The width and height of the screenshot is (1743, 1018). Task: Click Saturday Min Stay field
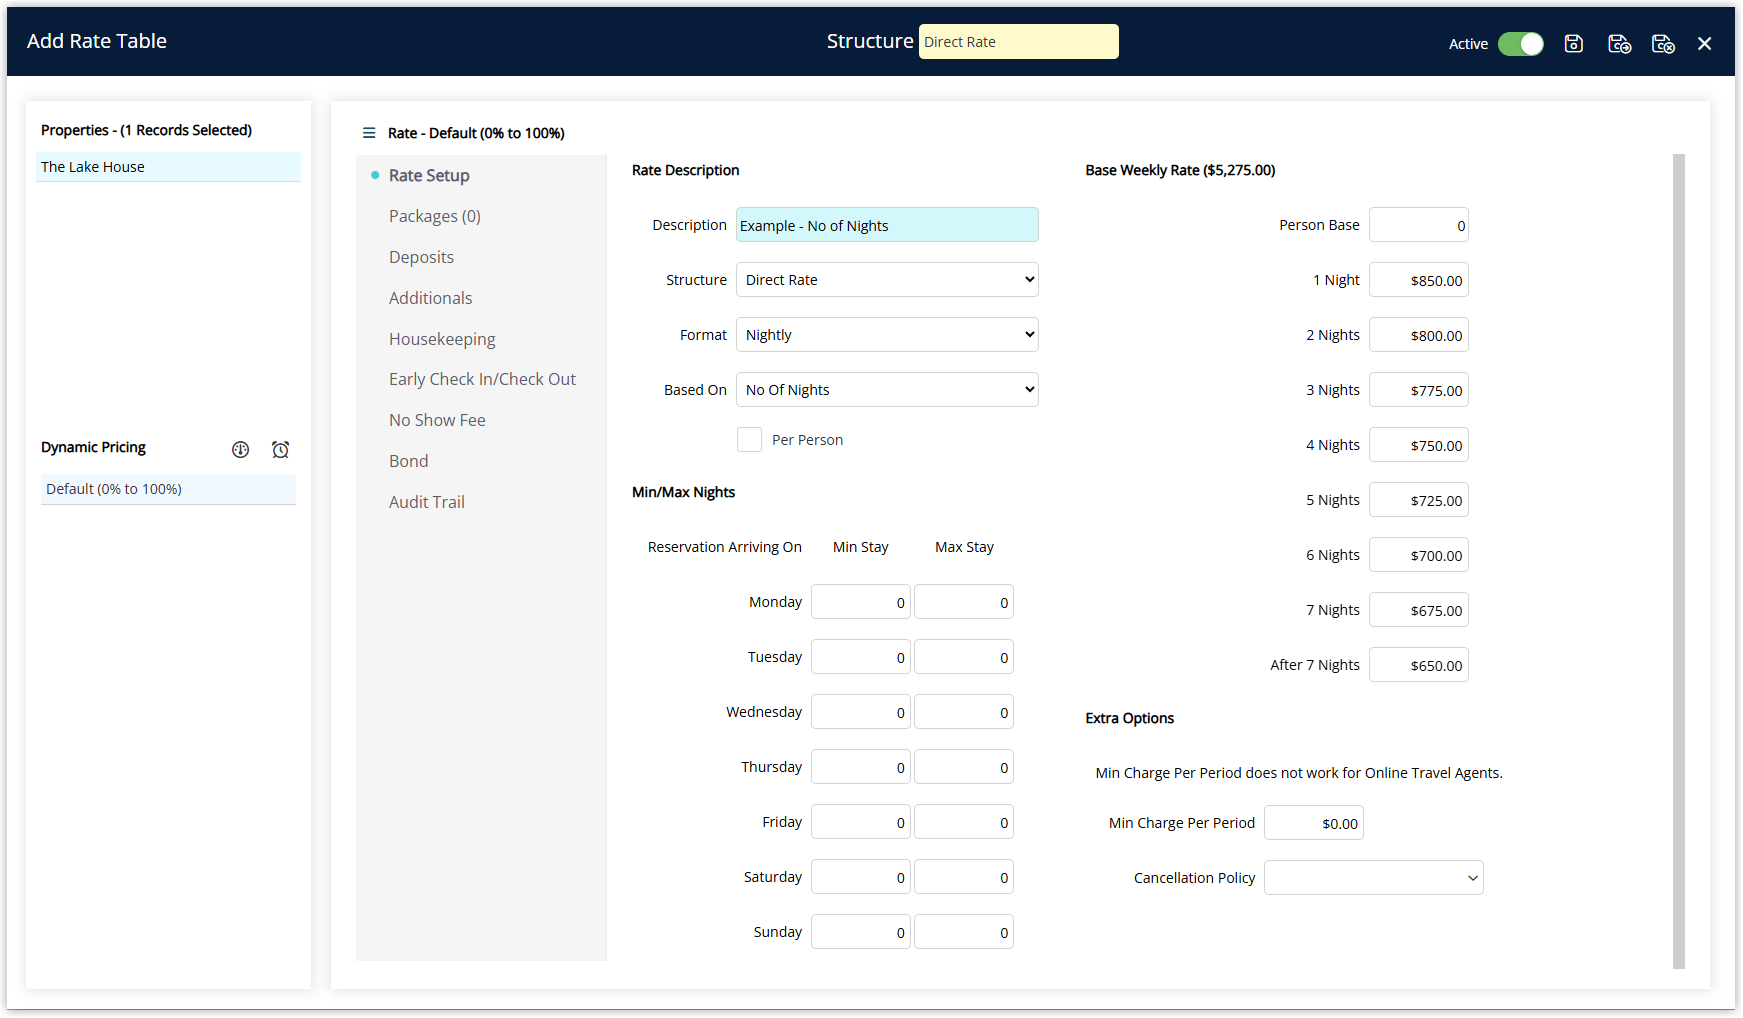861,877
